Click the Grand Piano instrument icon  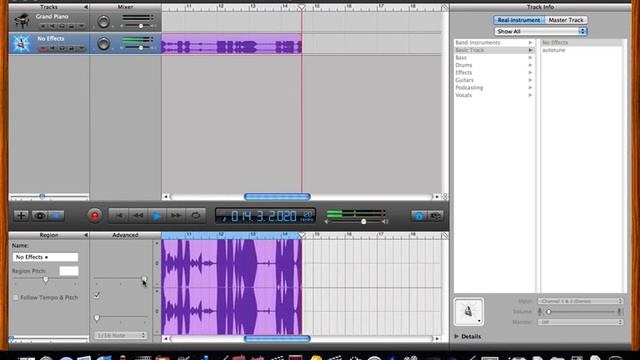(22, 20)
